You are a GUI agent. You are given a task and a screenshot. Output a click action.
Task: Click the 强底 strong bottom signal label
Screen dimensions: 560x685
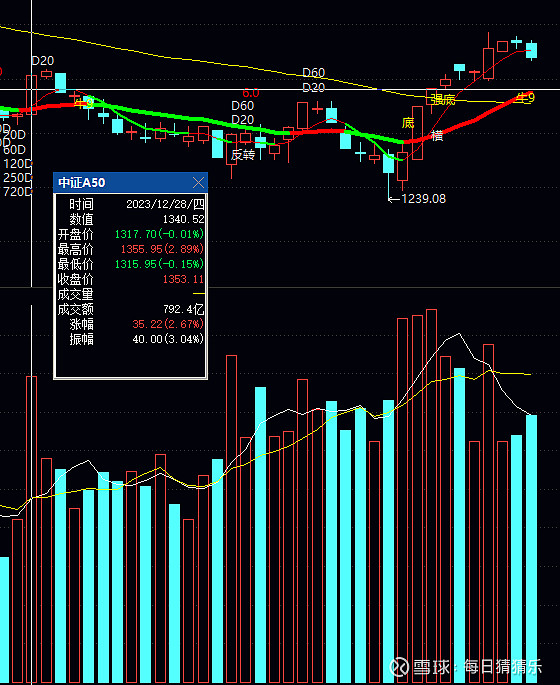coord(442,100)
